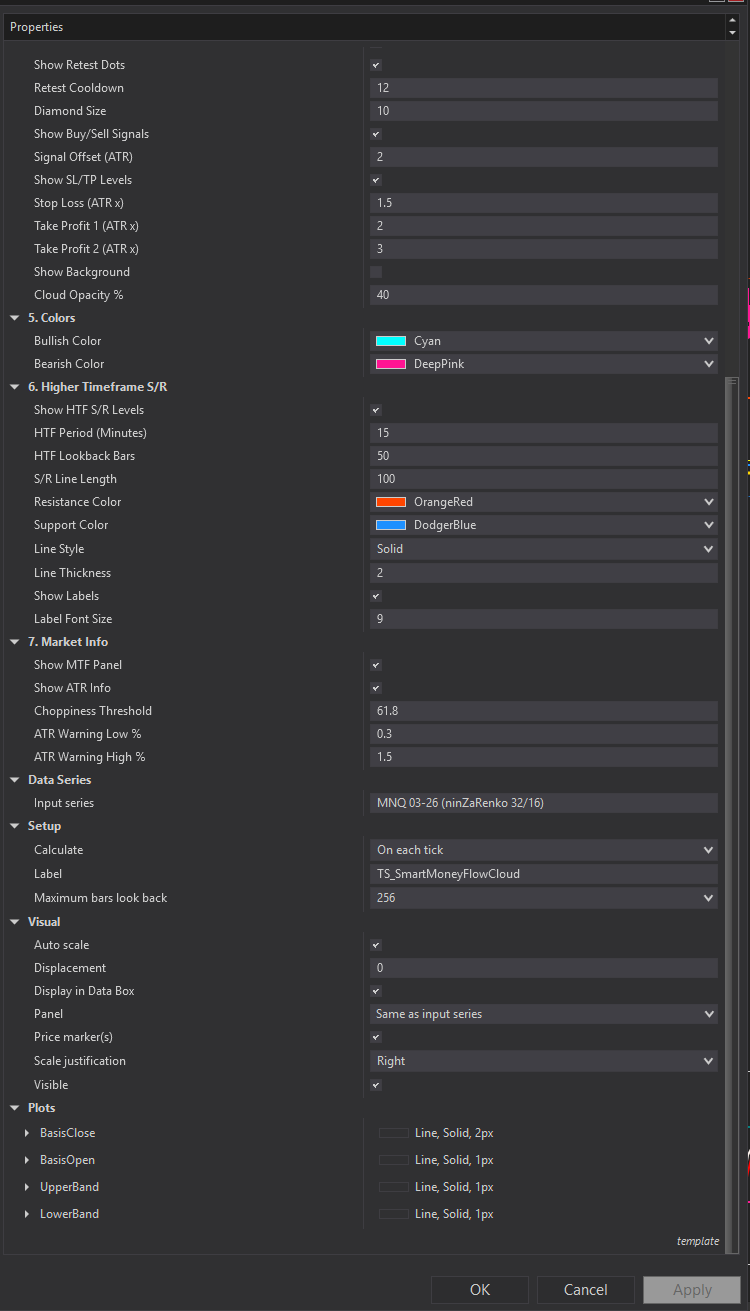Click Take Profit 2 field
Image resolution: width=750 pixels, height=1311 pixels.
pos(543,249)
